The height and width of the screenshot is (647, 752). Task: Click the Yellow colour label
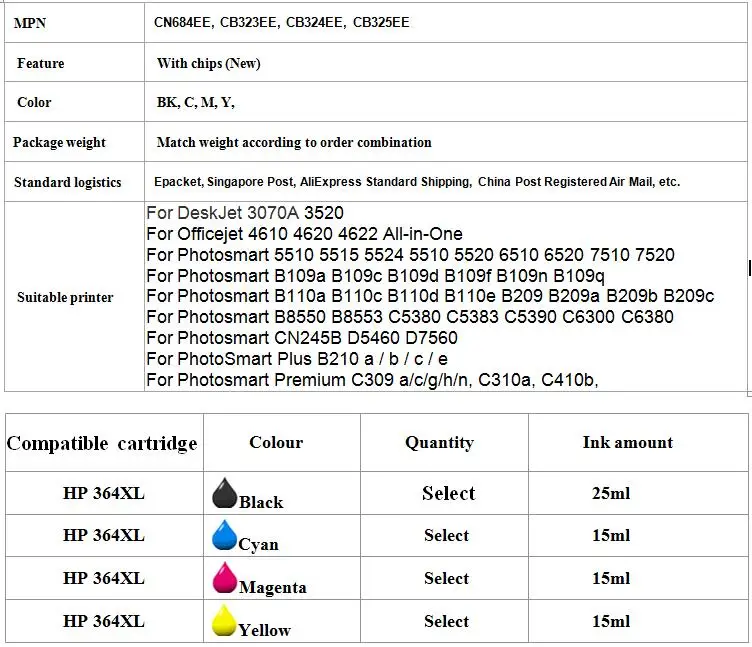coord(265,630)
